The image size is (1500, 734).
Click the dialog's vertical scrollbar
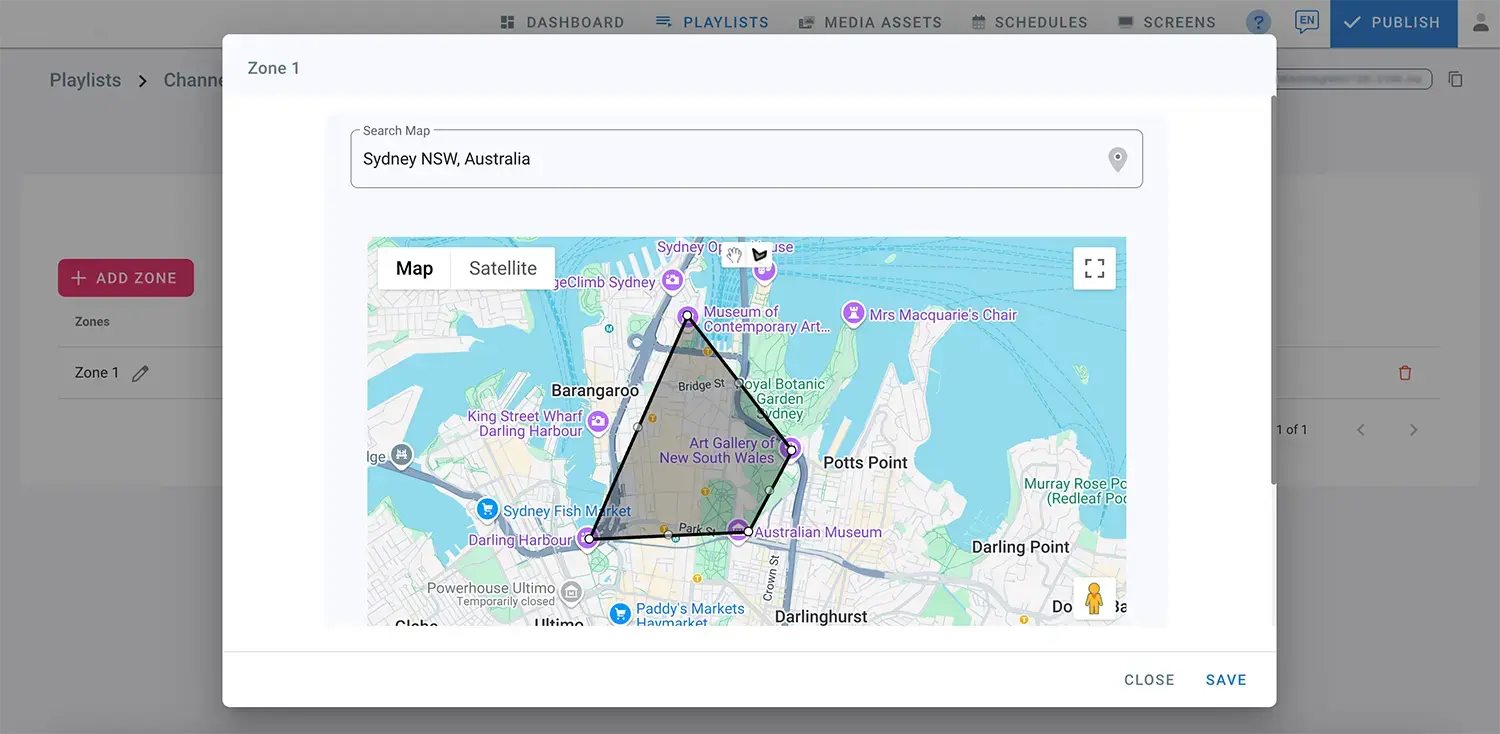pyautogui.click(x=1273, y=290)
